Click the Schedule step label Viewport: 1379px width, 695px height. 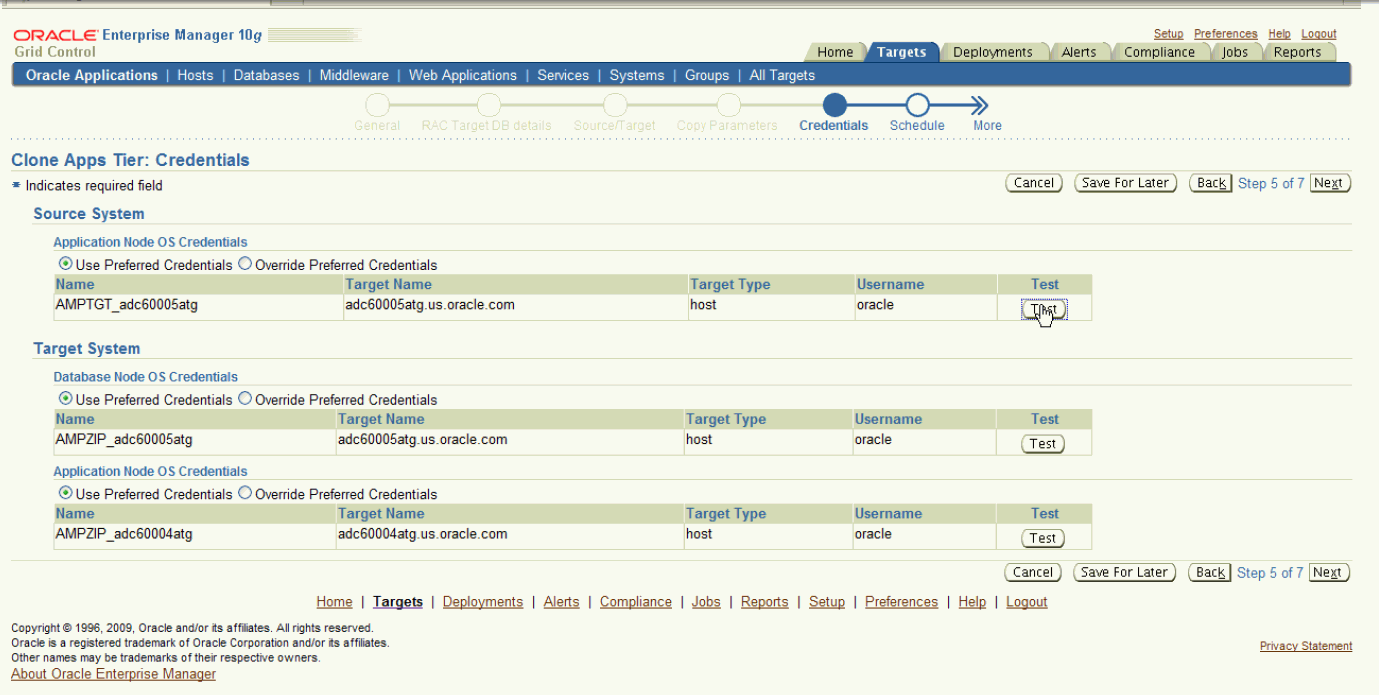tap(917, 125)
